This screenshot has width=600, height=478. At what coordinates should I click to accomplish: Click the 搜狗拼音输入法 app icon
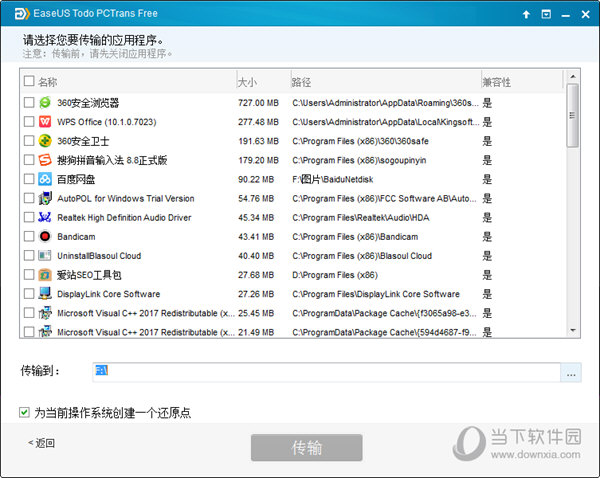click(45, 160)
